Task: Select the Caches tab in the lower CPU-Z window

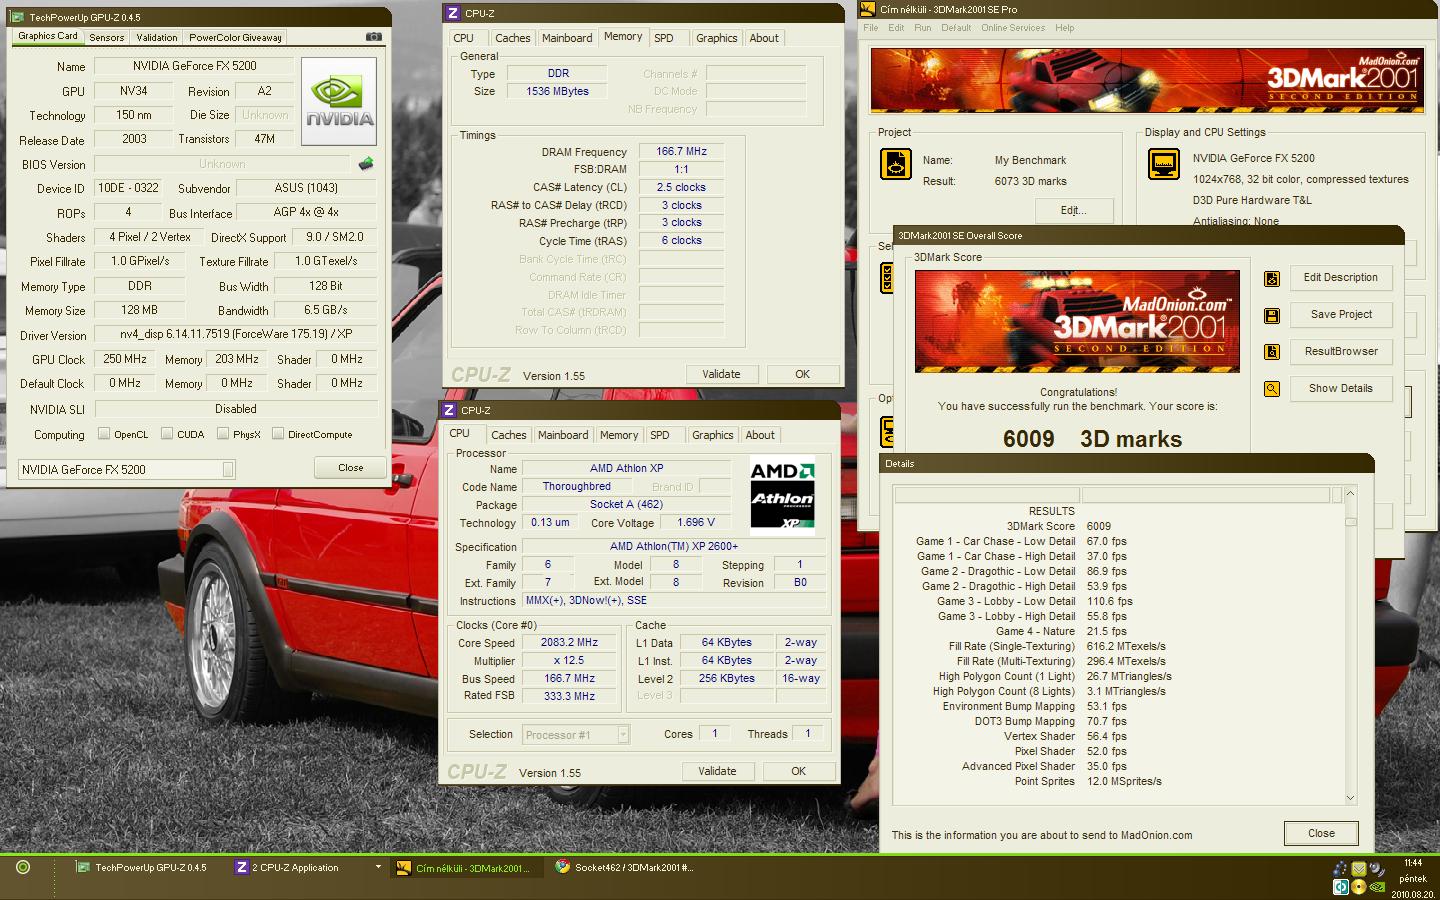Action: 508,435
